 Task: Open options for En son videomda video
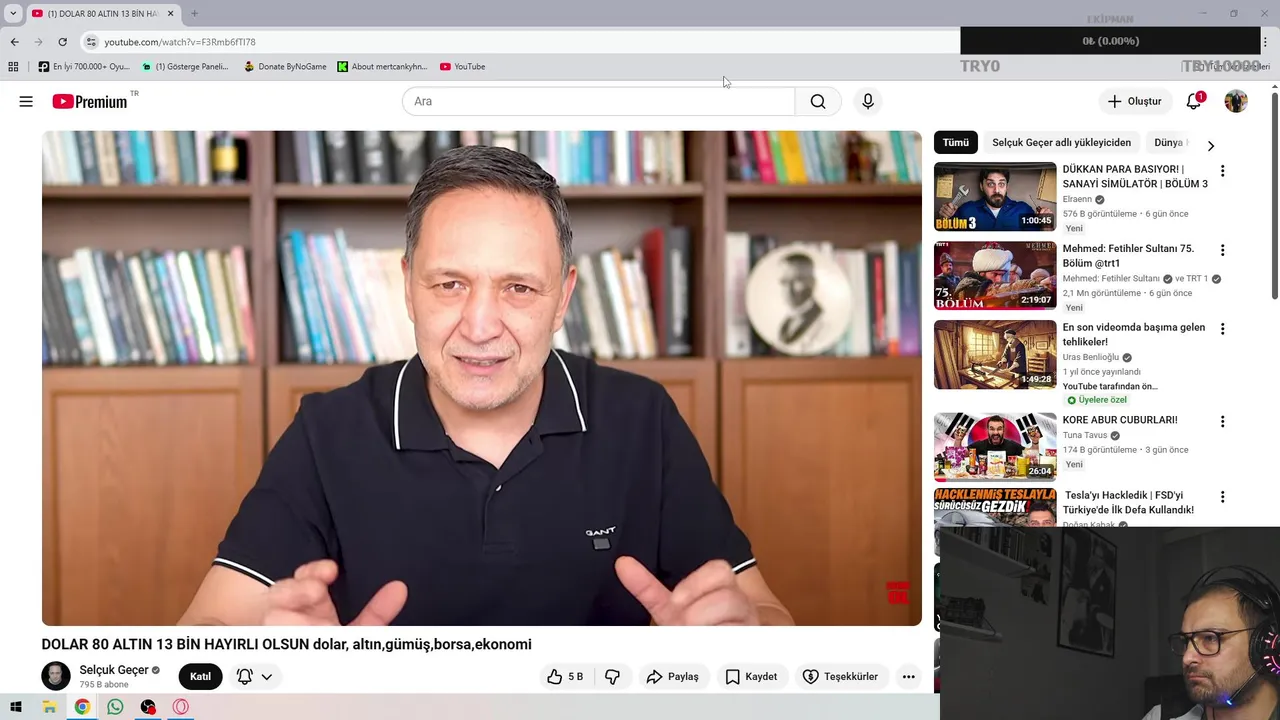1222,329
